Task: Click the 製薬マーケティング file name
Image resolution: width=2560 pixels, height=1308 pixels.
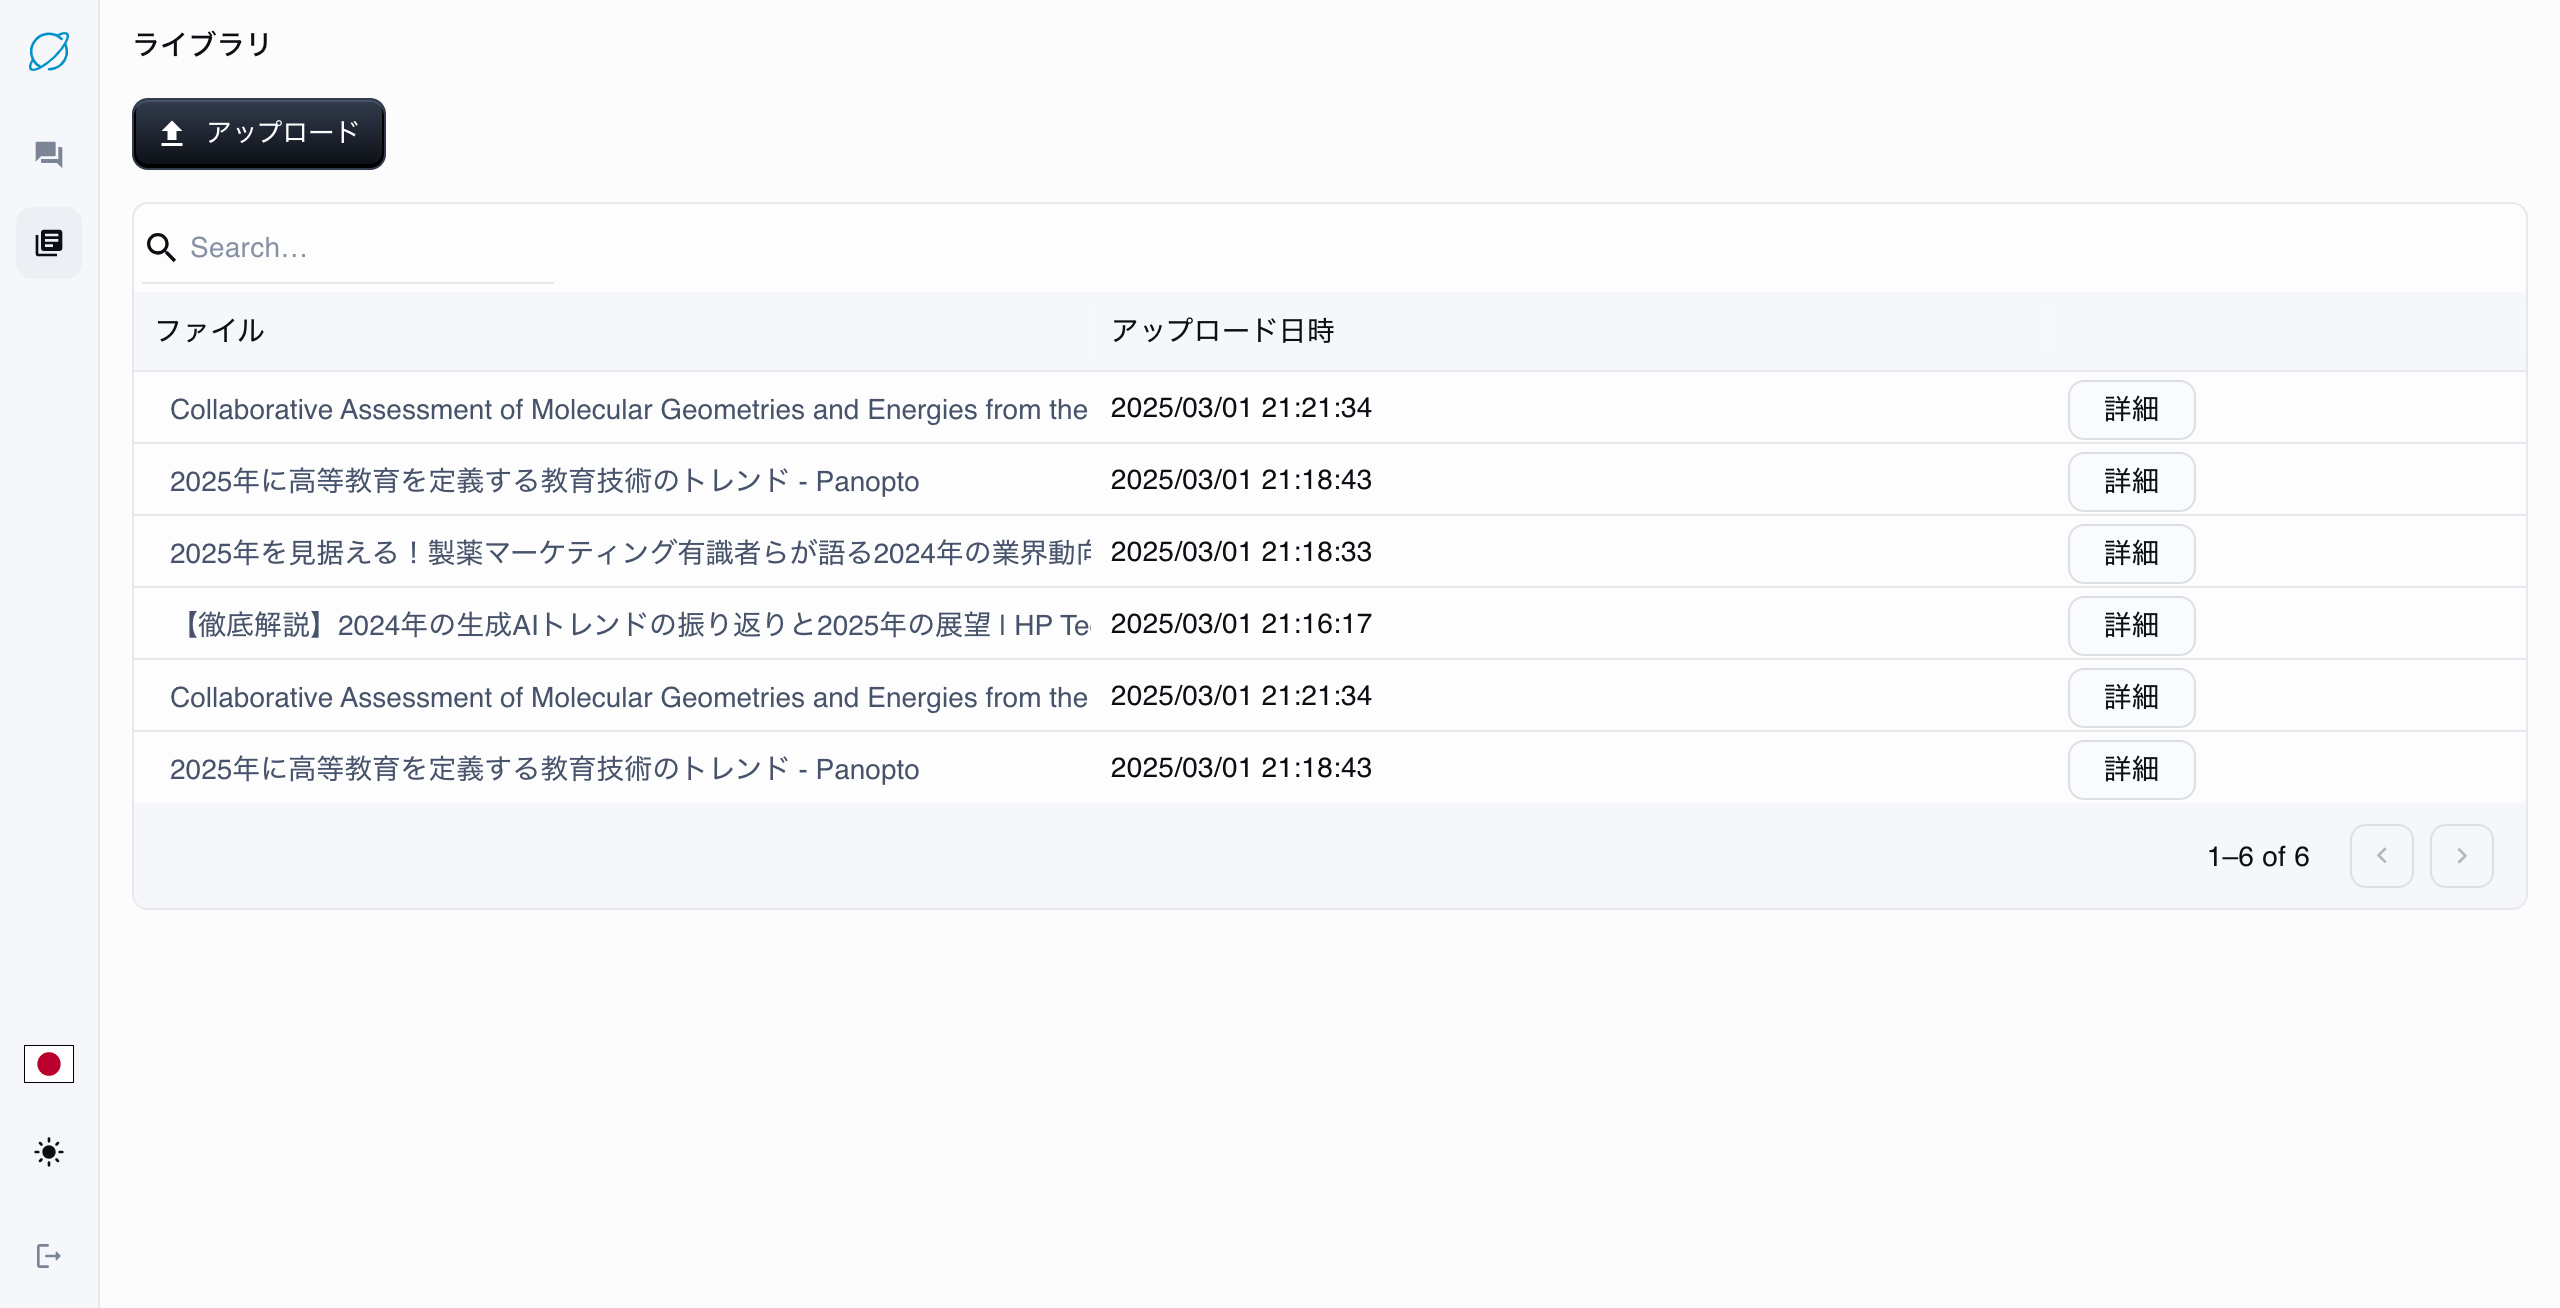Action: coord(630,553)
